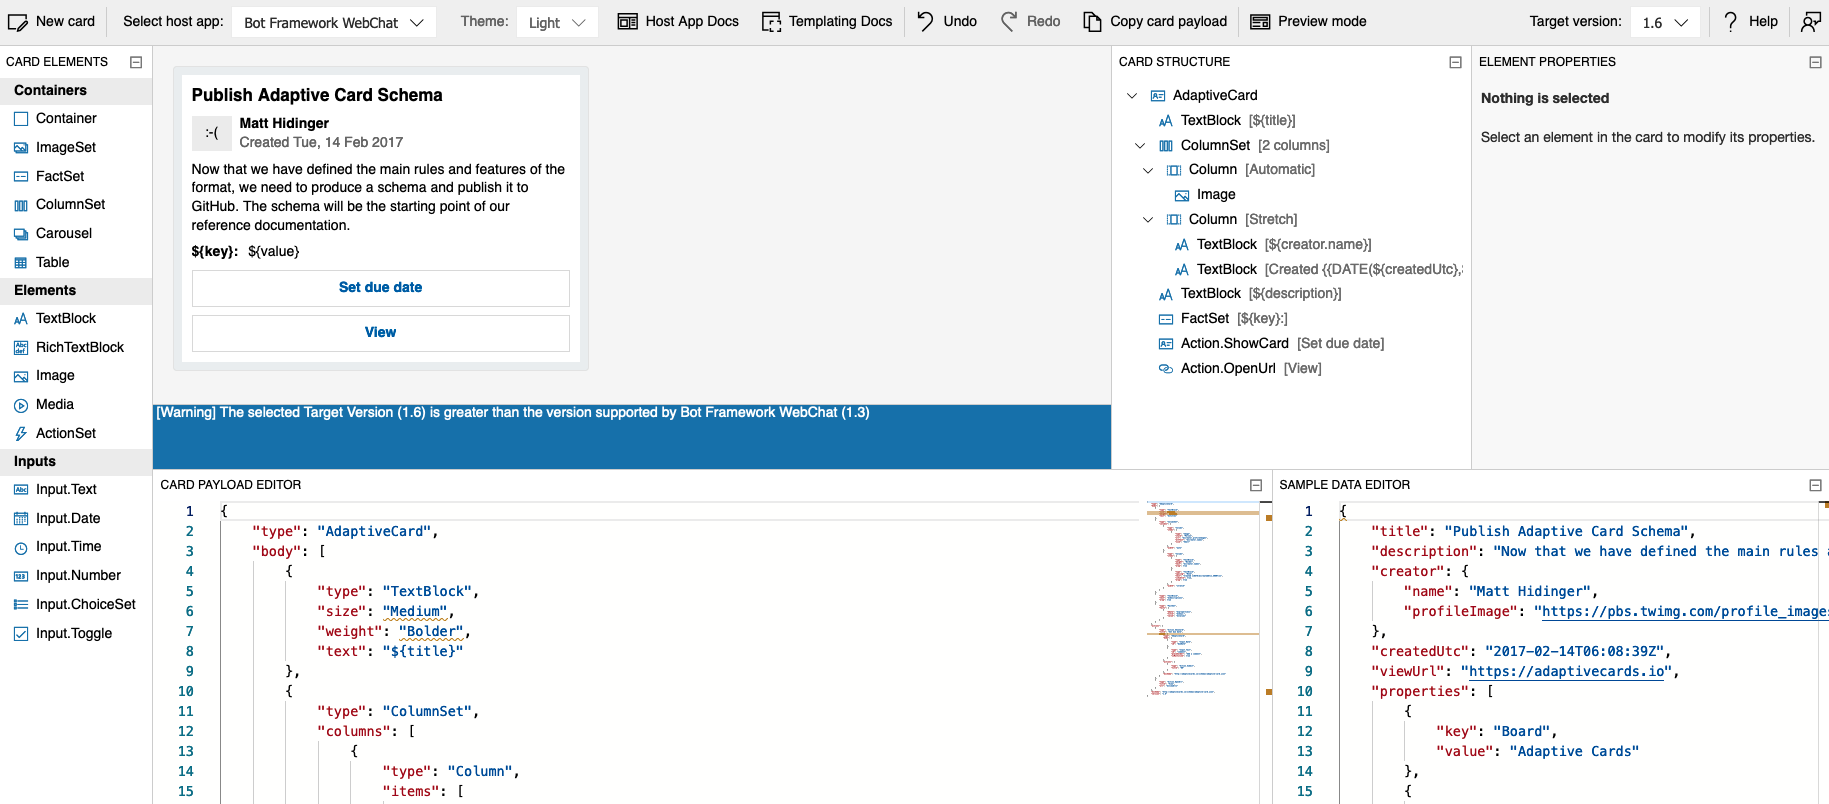
Task: Click the profileImage URL link in the sample data
Action: point(1684,611)
